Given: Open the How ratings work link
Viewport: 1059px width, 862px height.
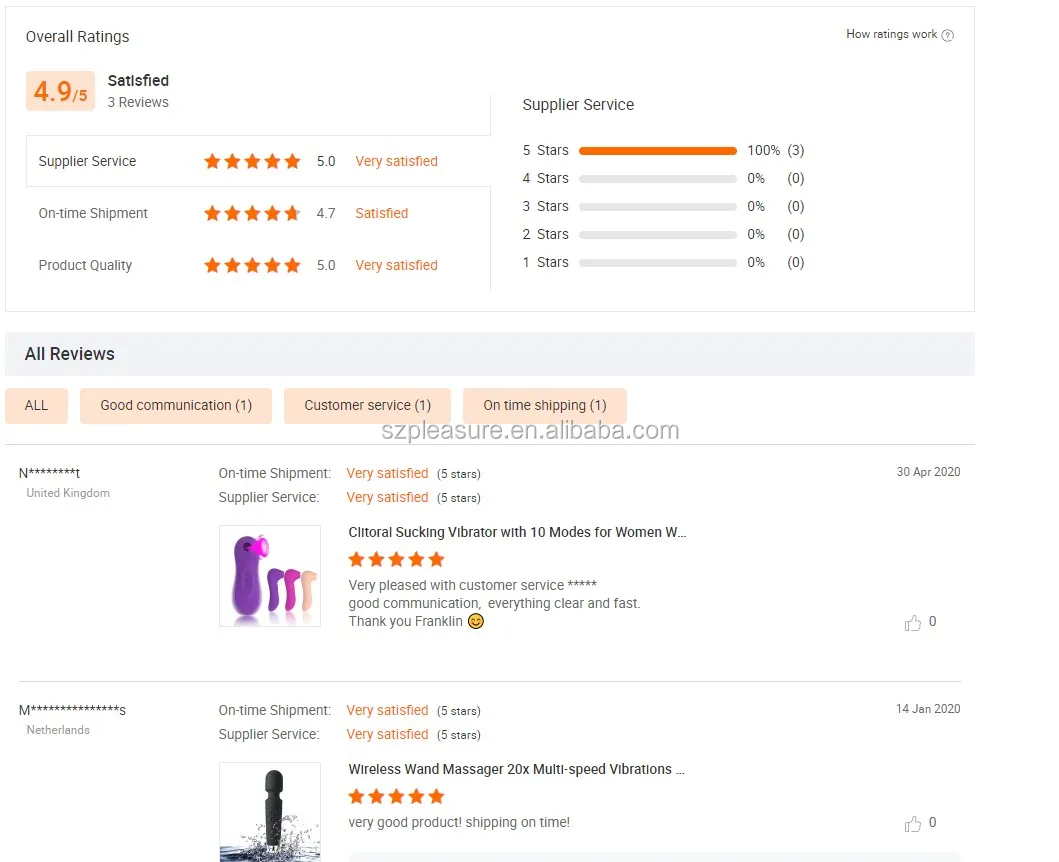Looking at the screenshot, I should (x=891, y=34).
